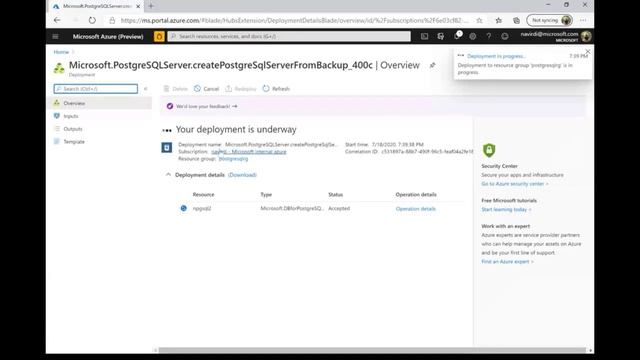Click the resource name in the deployment table
Image resolution: width=640 pixels, height=360 pixels.
[x=202, y=208]
